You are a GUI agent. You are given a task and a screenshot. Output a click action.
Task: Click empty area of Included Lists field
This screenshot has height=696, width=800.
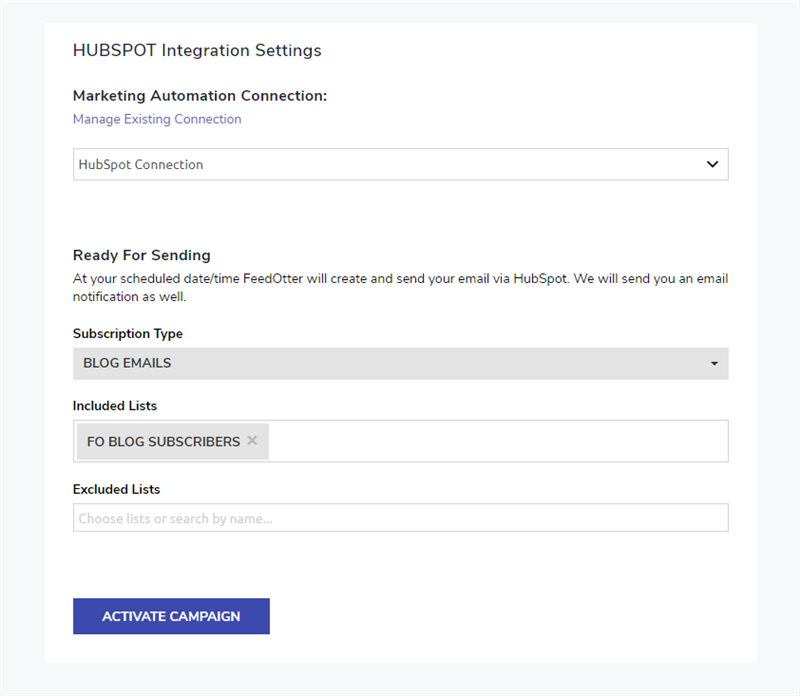click(x=497, y=441)
